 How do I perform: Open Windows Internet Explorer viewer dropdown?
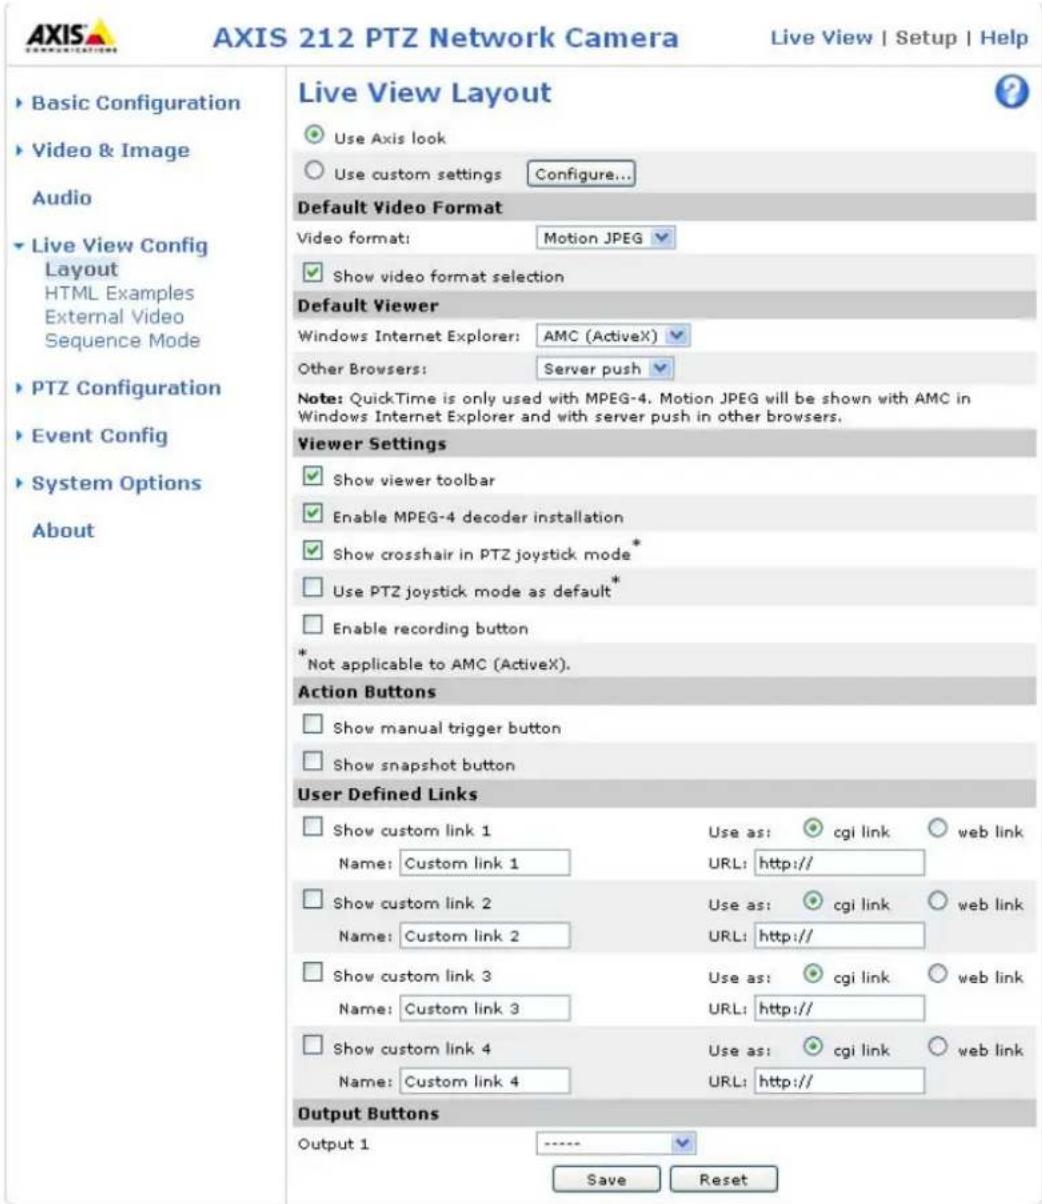pos(613,336)
